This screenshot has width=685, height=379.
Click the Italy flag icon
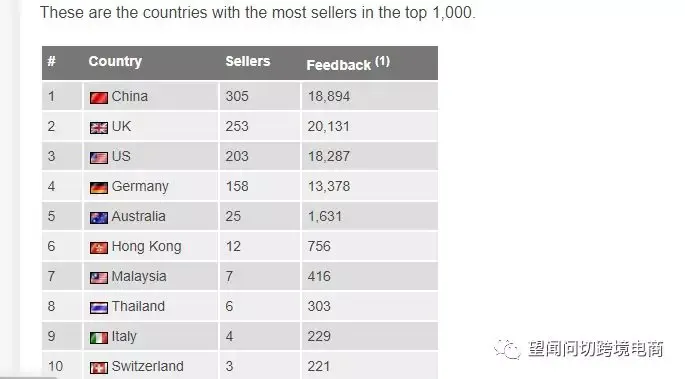point(99,338)
